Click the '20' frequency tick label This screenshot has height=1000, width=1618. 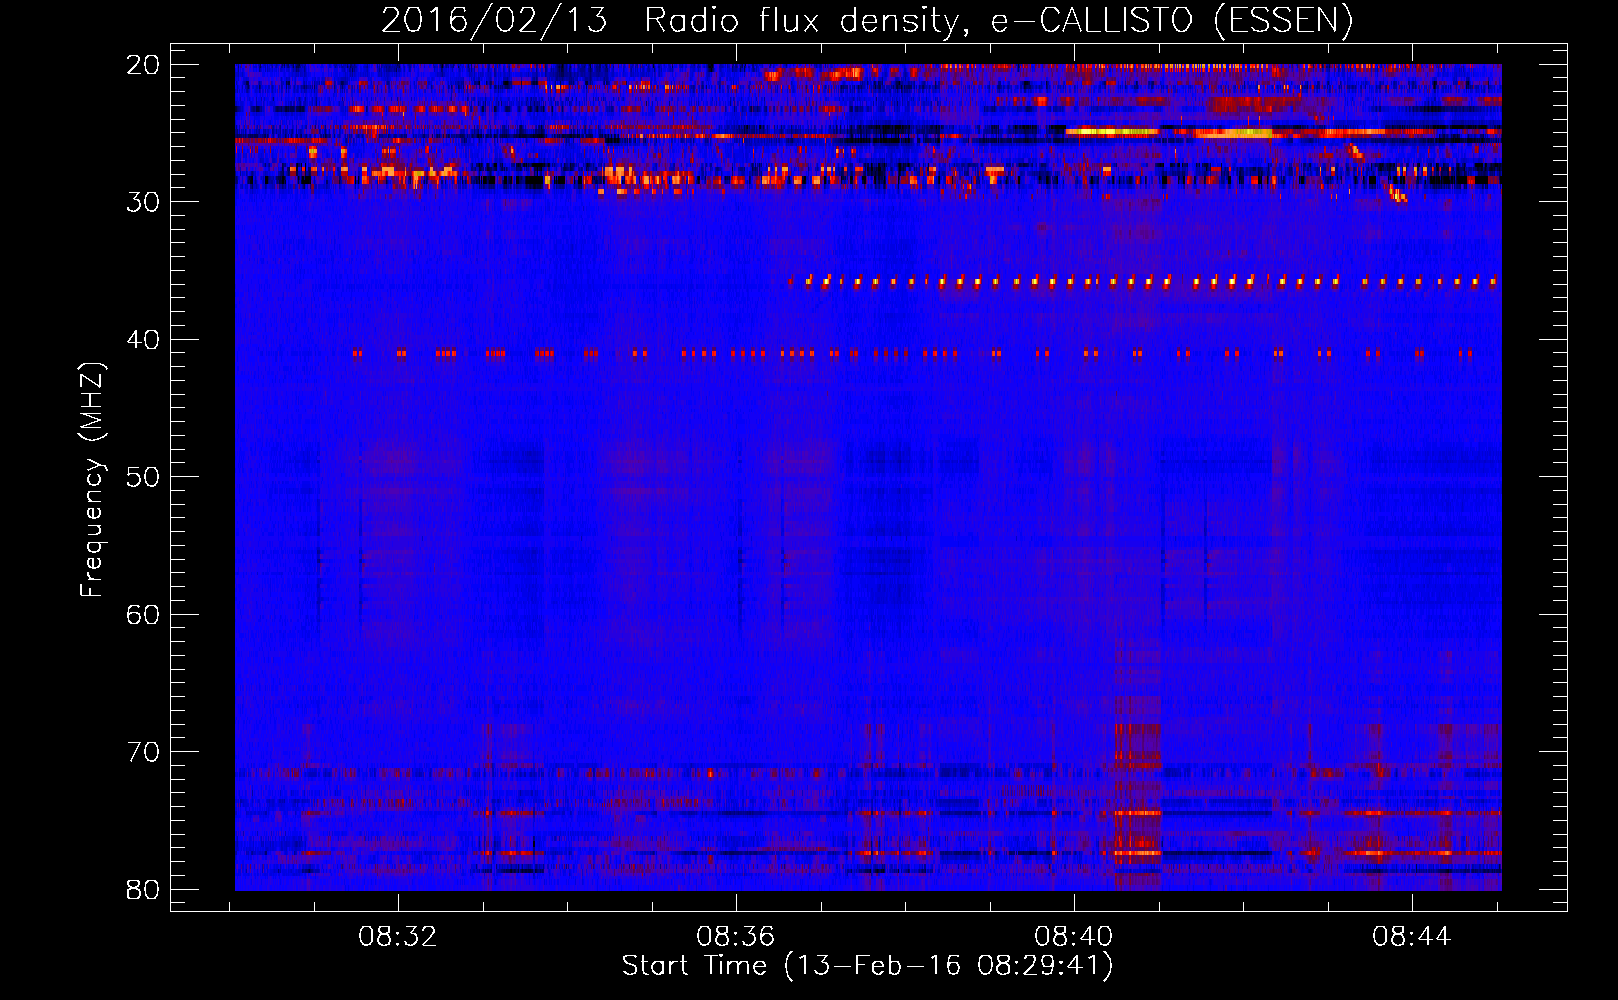click(x=143, y=64)
